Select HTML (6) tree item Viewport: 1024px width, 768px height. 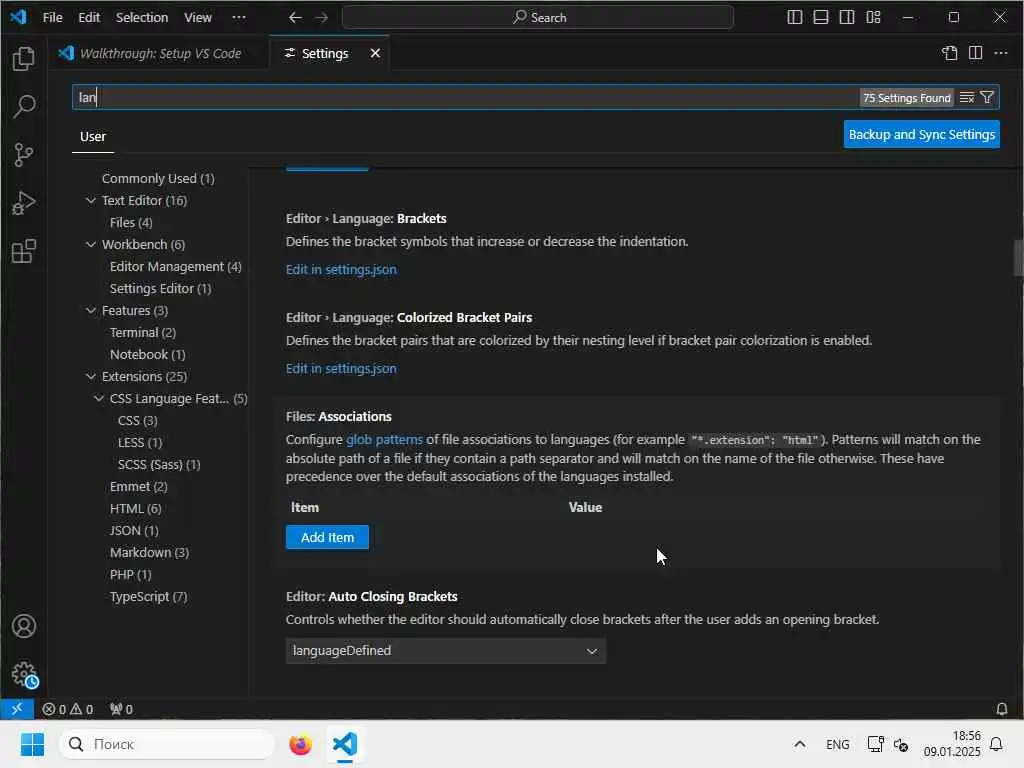coord(136,508)
